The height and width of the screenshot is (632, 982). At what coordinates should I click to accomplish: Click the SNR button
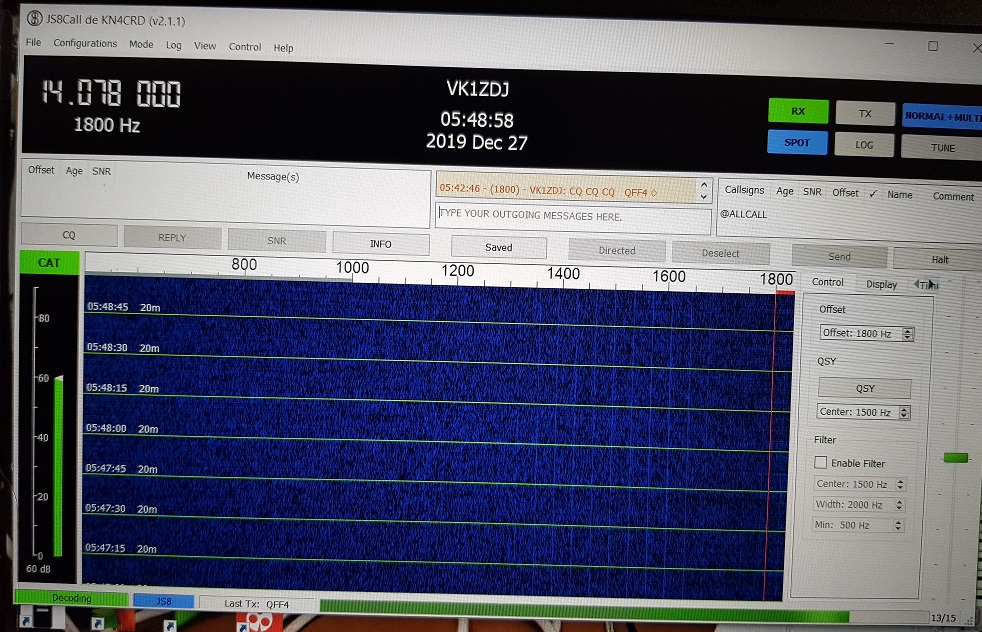pos(277,241)
